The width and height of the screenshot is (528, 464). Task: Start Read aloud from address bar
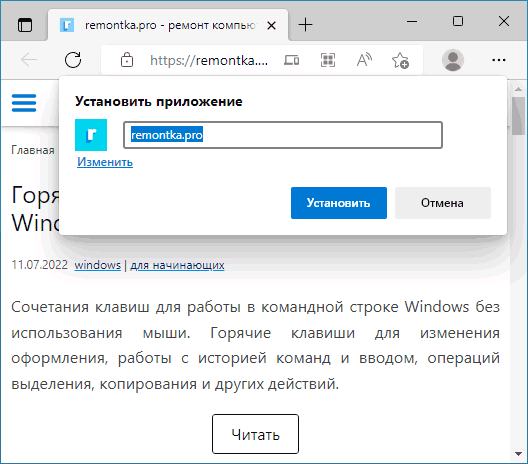[x=364, y=60]
